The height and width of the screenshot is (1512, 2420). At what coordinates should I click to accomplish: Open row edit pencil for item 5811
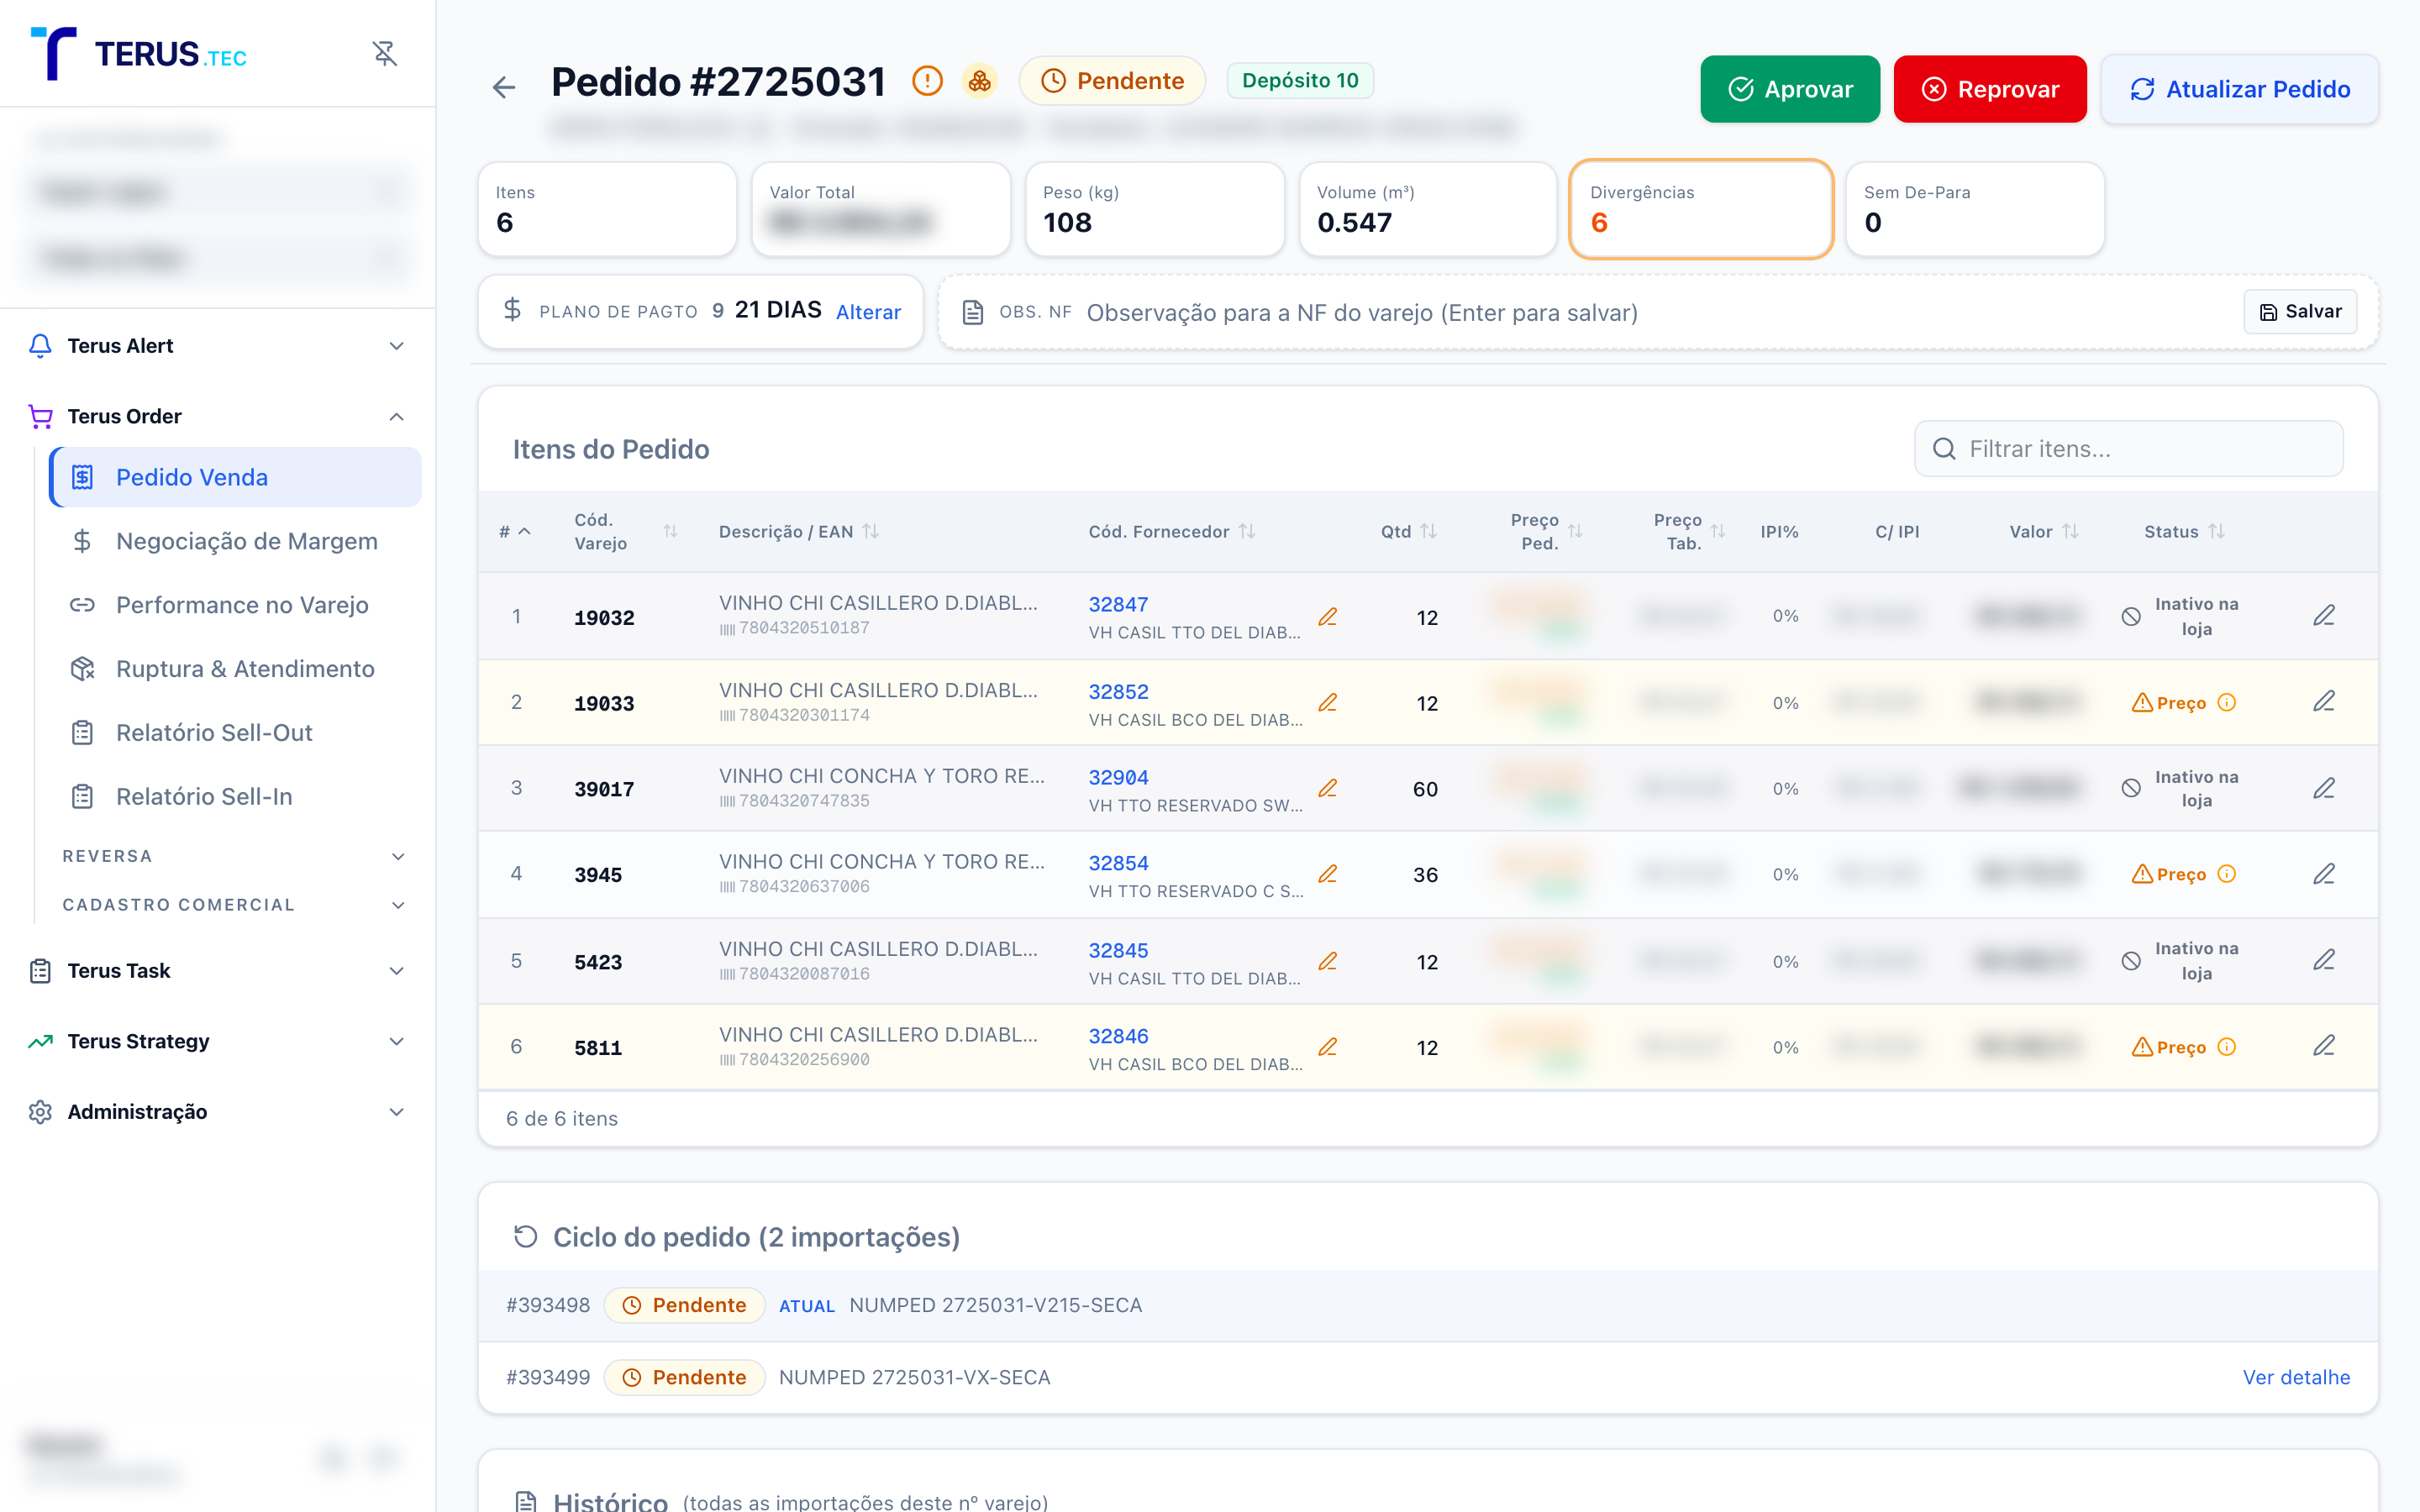pos(2324,1047)
